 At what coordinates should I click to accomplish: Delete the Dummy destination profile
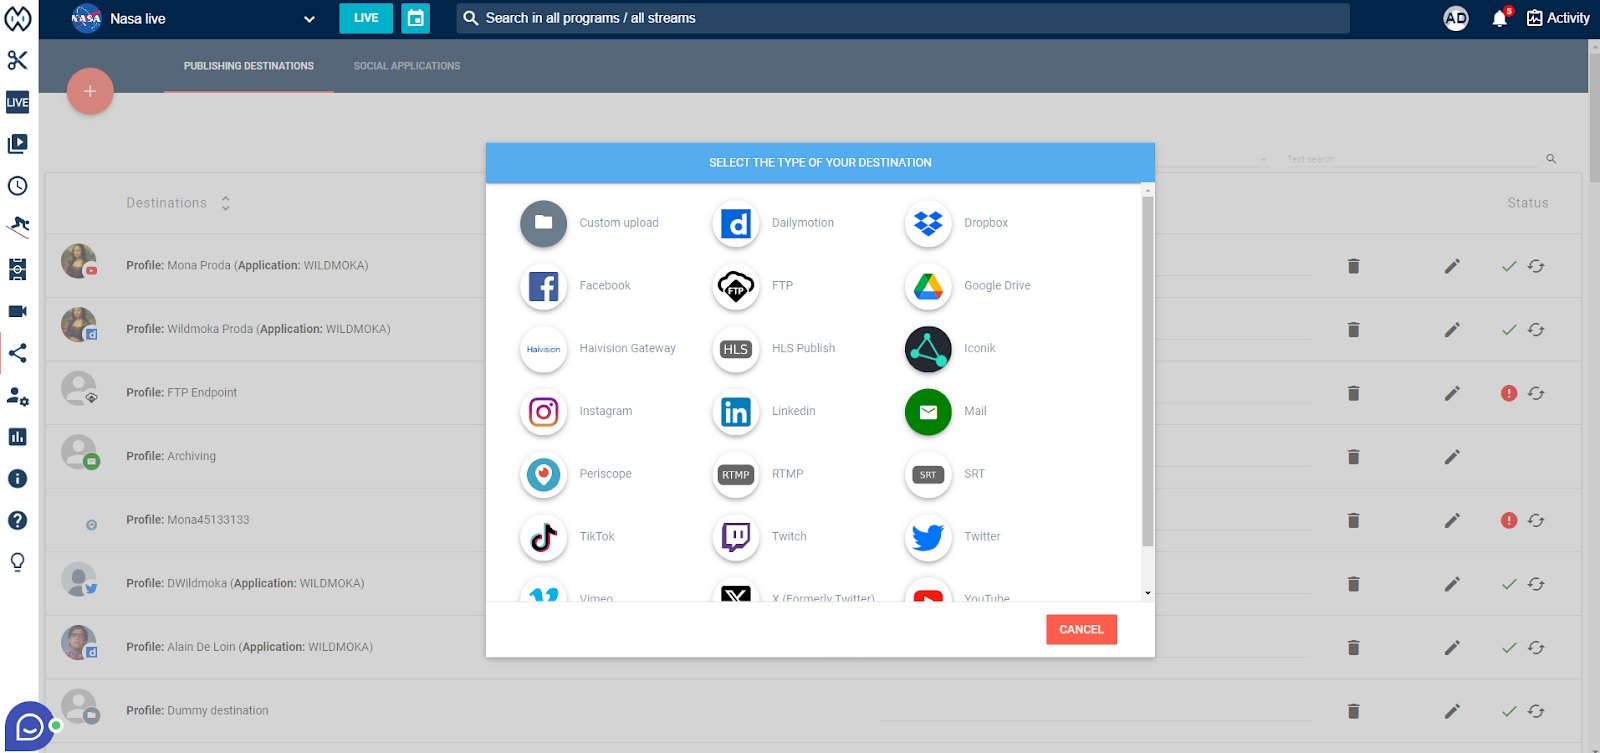(x=1353, y=711)
